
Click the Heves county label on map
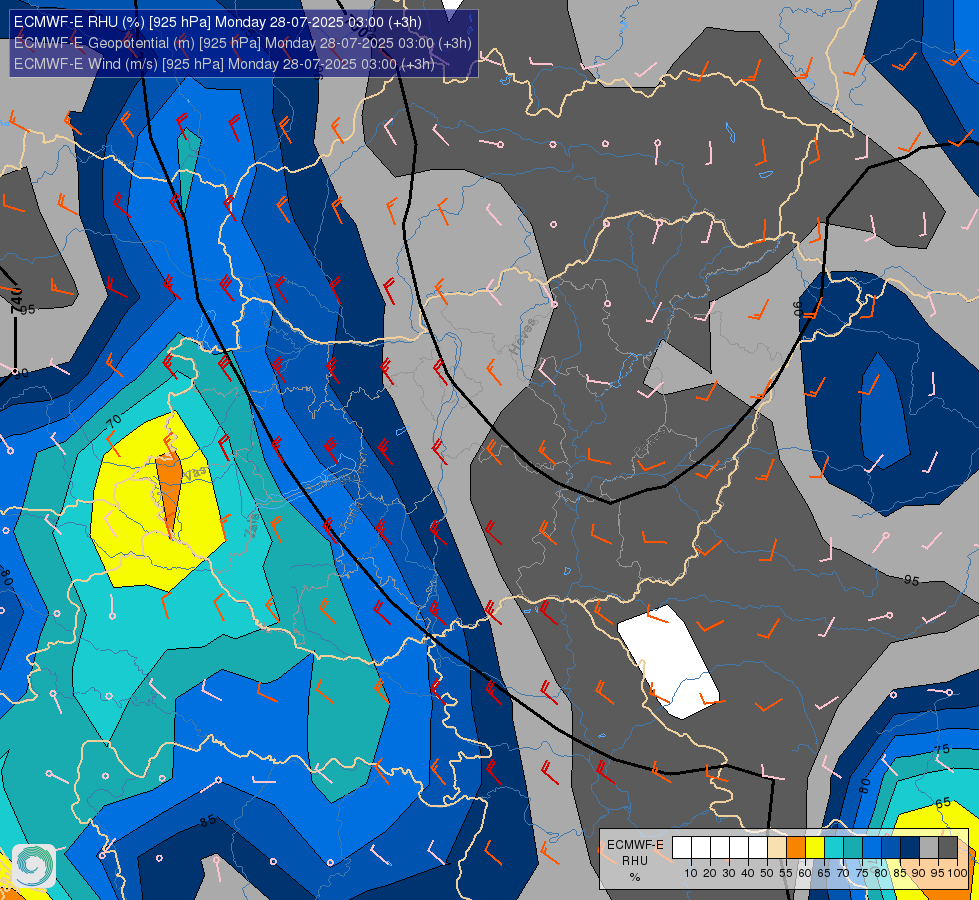(523, 337)
